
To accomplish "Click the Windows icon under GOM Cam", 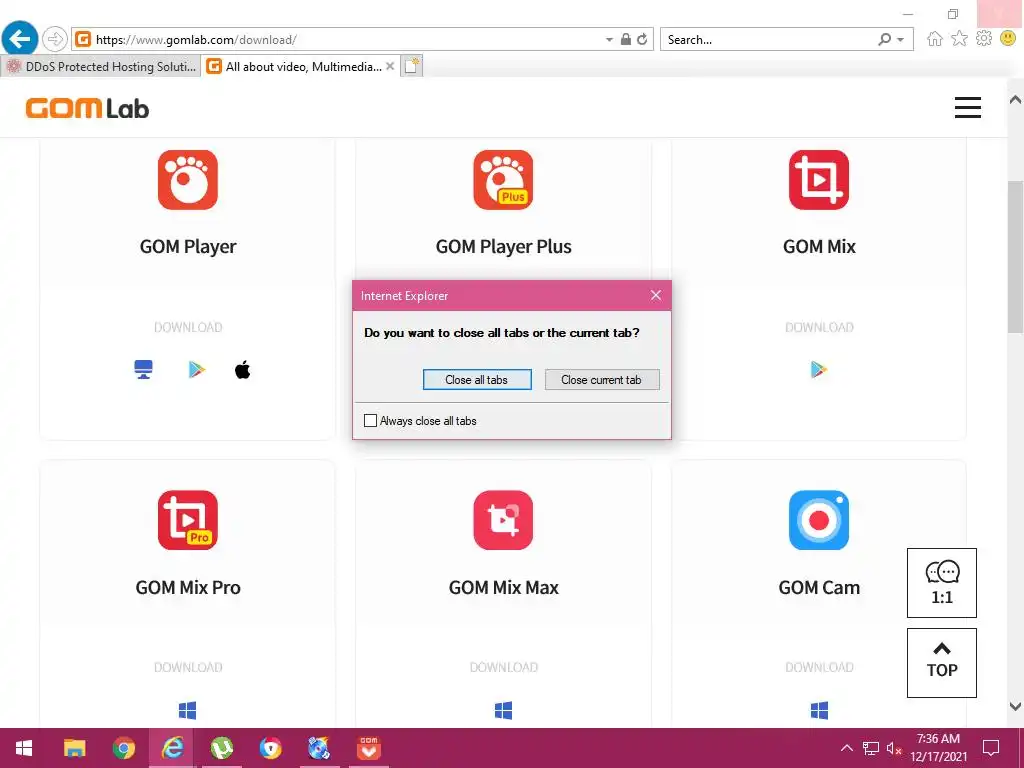I will [819, 710].
